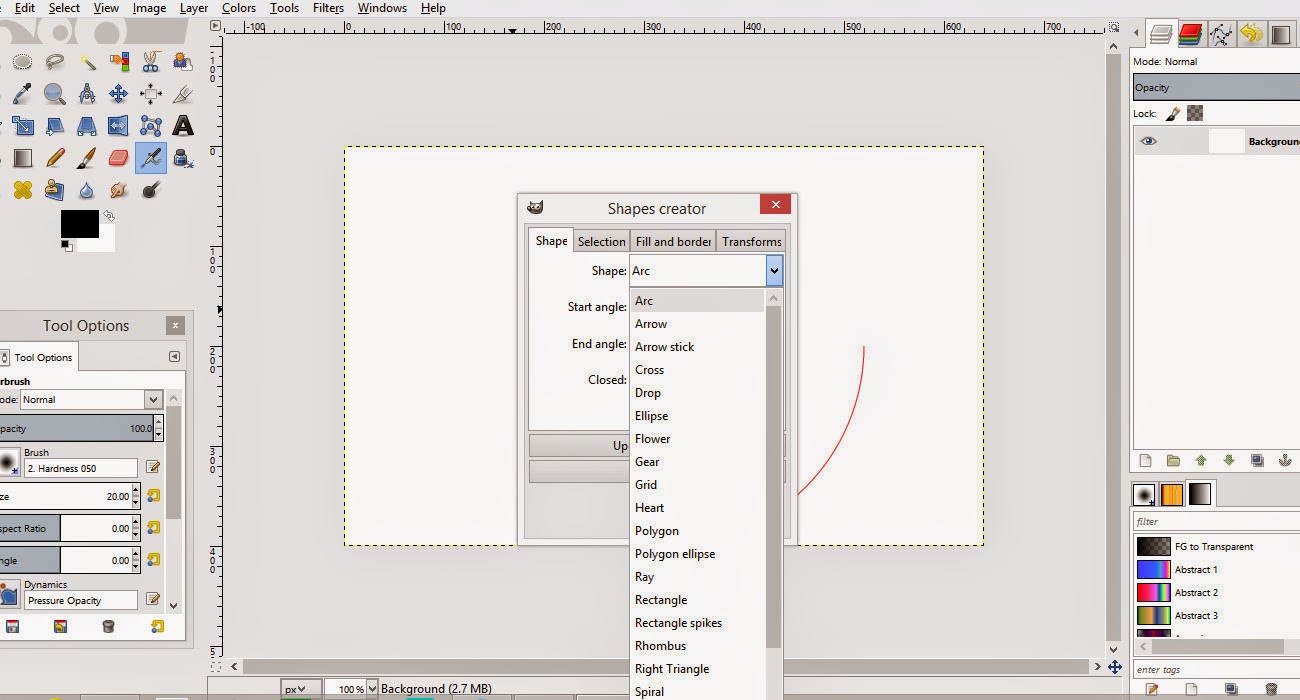Select the Scissors Select tool
The image size is (1300, 700).
pyautogui.click(x=149, y=61)
